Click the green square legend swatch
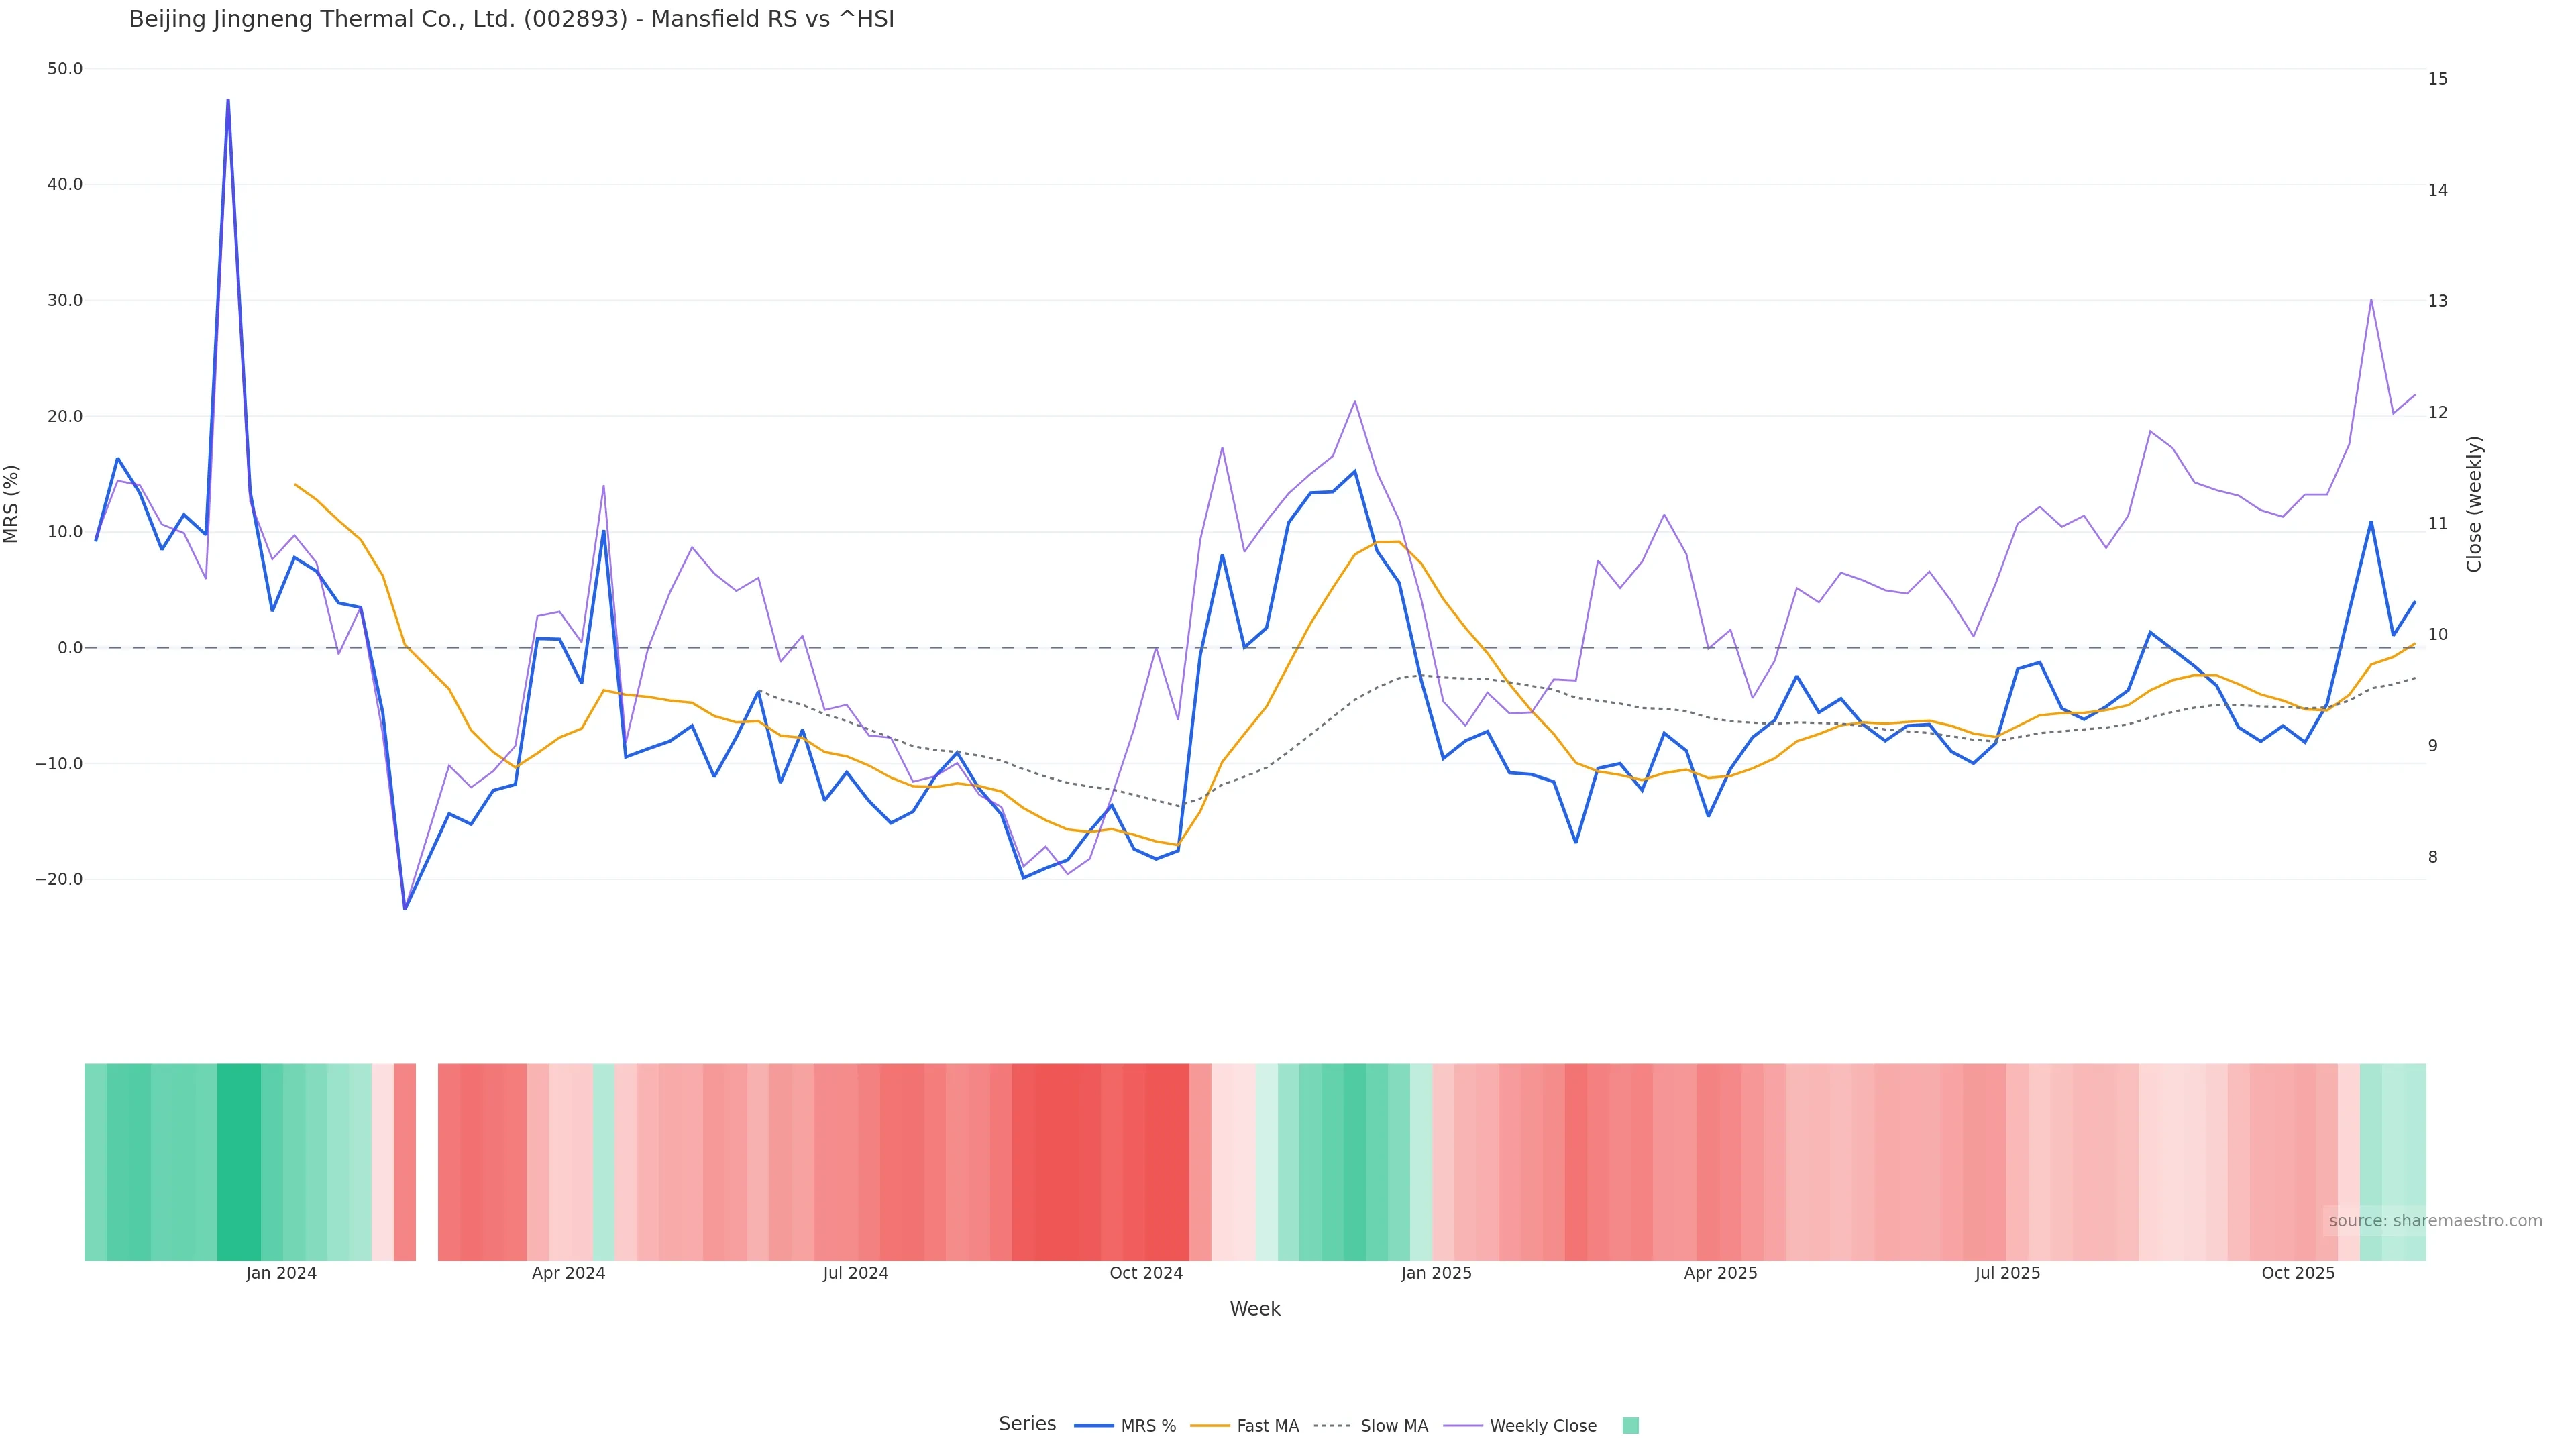 click(1630, 1426)
